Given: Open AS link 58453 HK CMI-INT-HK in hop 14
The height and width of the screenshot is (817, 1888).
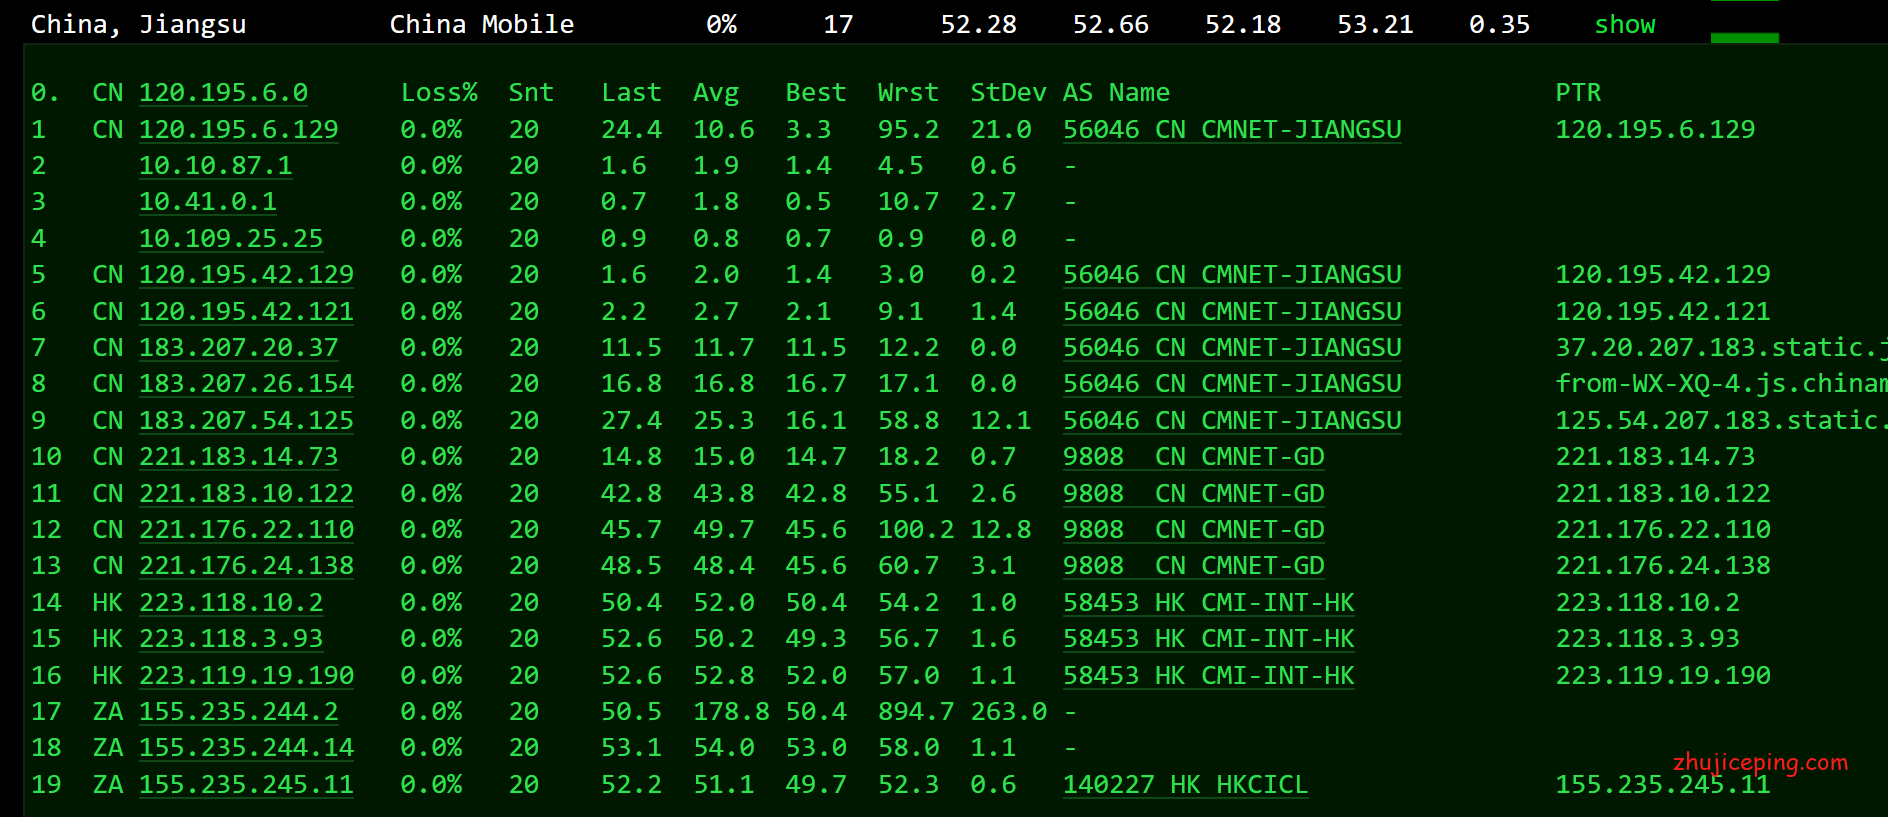Looking at the screenshot, I should [1209, 603].
